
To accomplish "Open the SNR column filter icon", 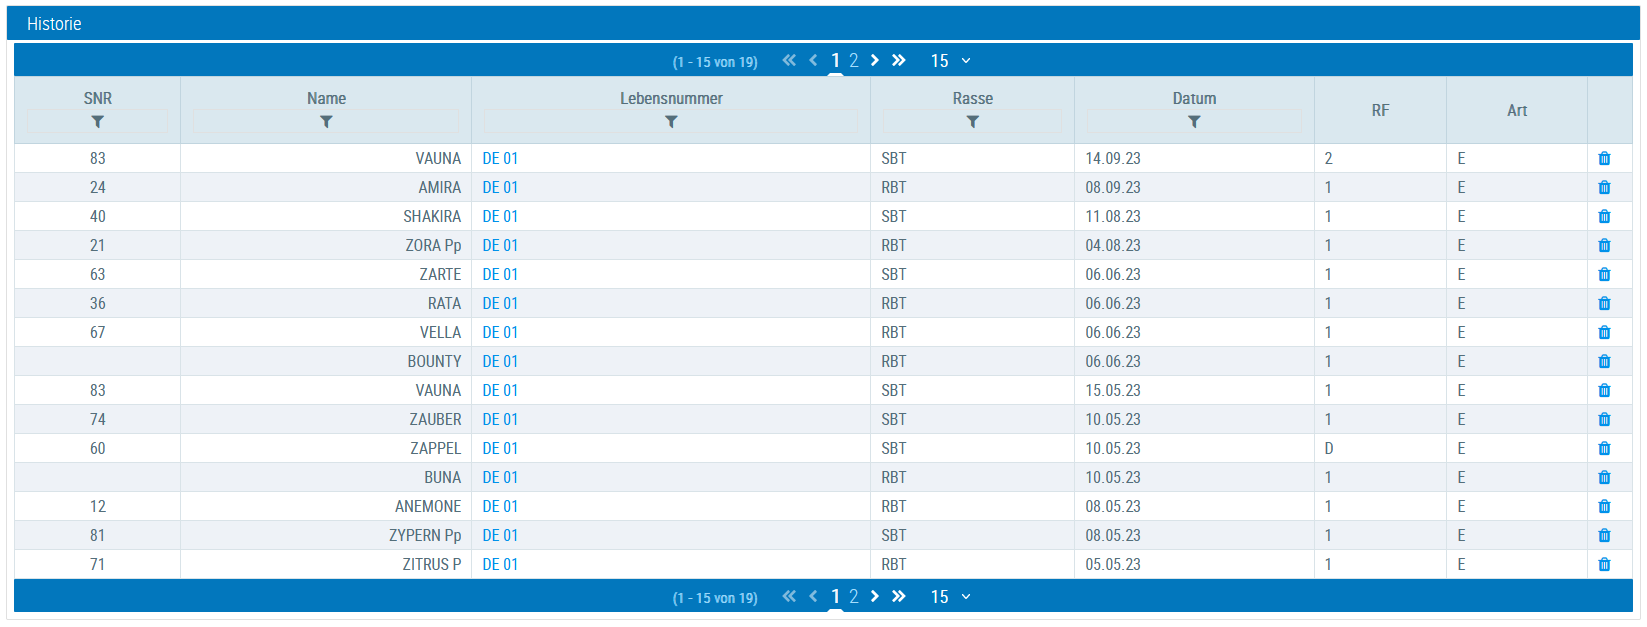I will click(x=97, y=122).
